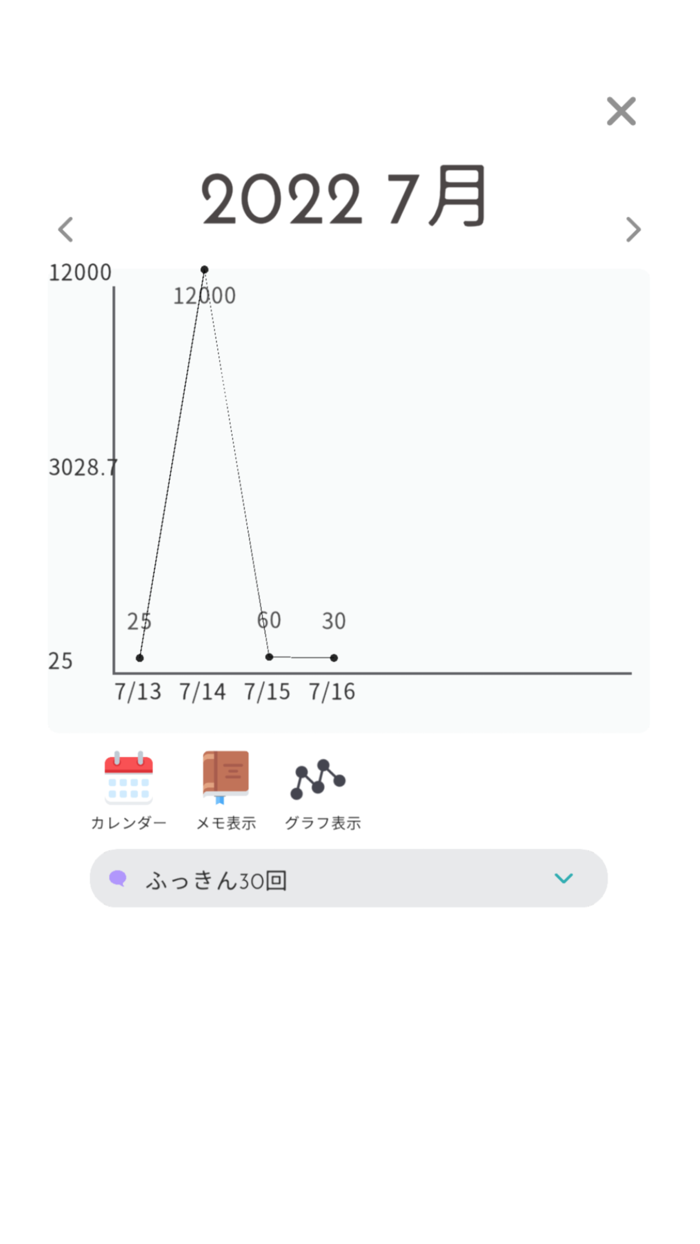The width and height of the screenshot is (700, 1244).
Task: Open the memo book icon
Action: coord(225,777)
